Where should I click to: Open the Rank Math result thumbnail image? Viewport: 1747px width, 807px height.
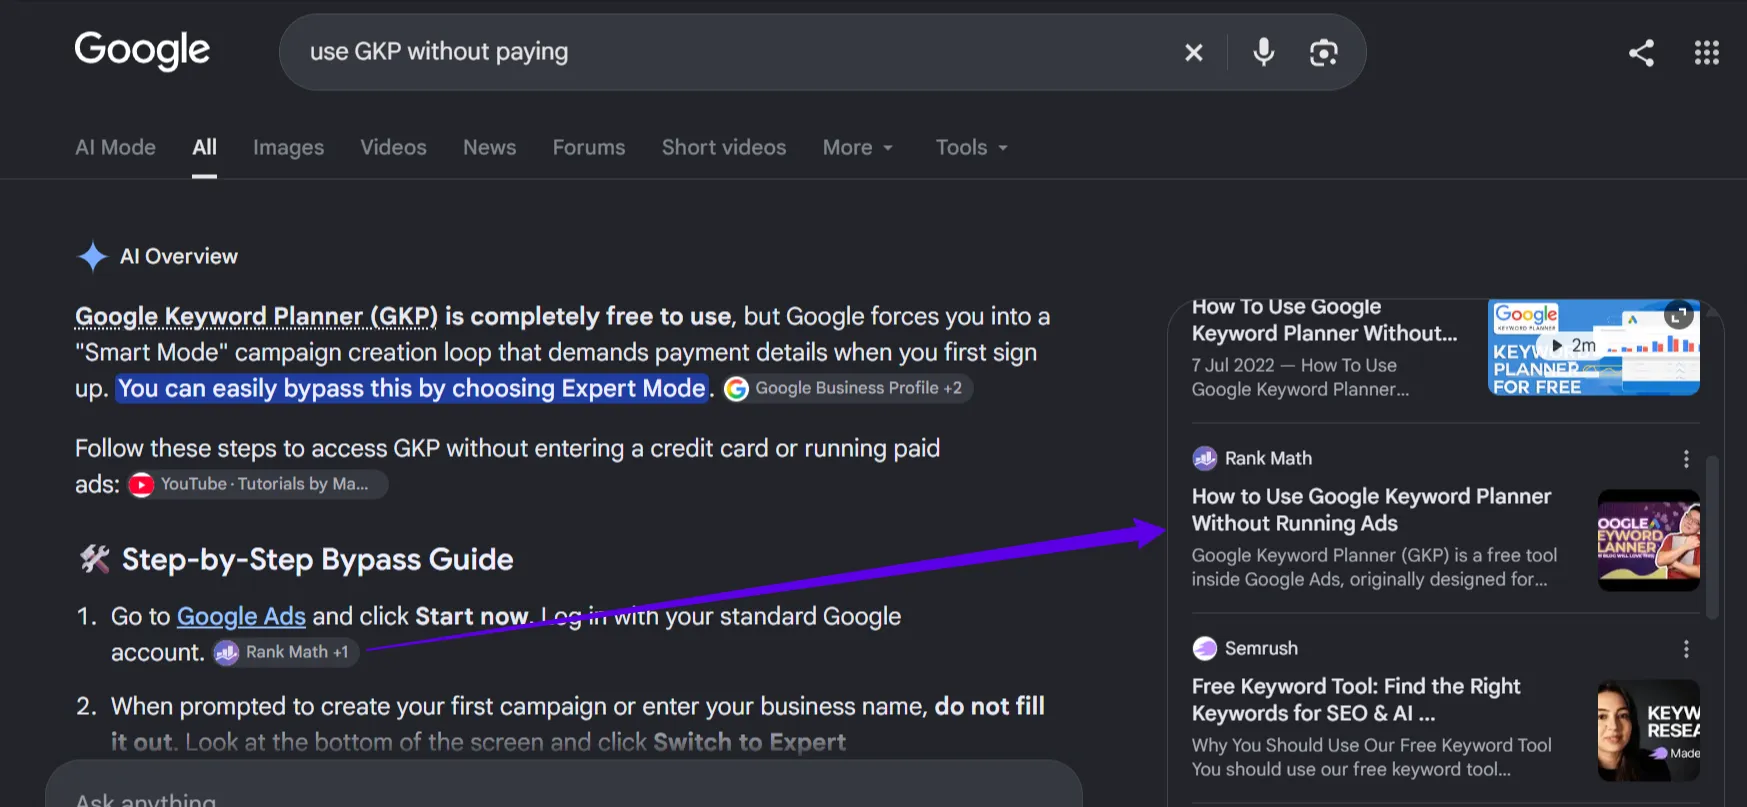[1649, 540]
